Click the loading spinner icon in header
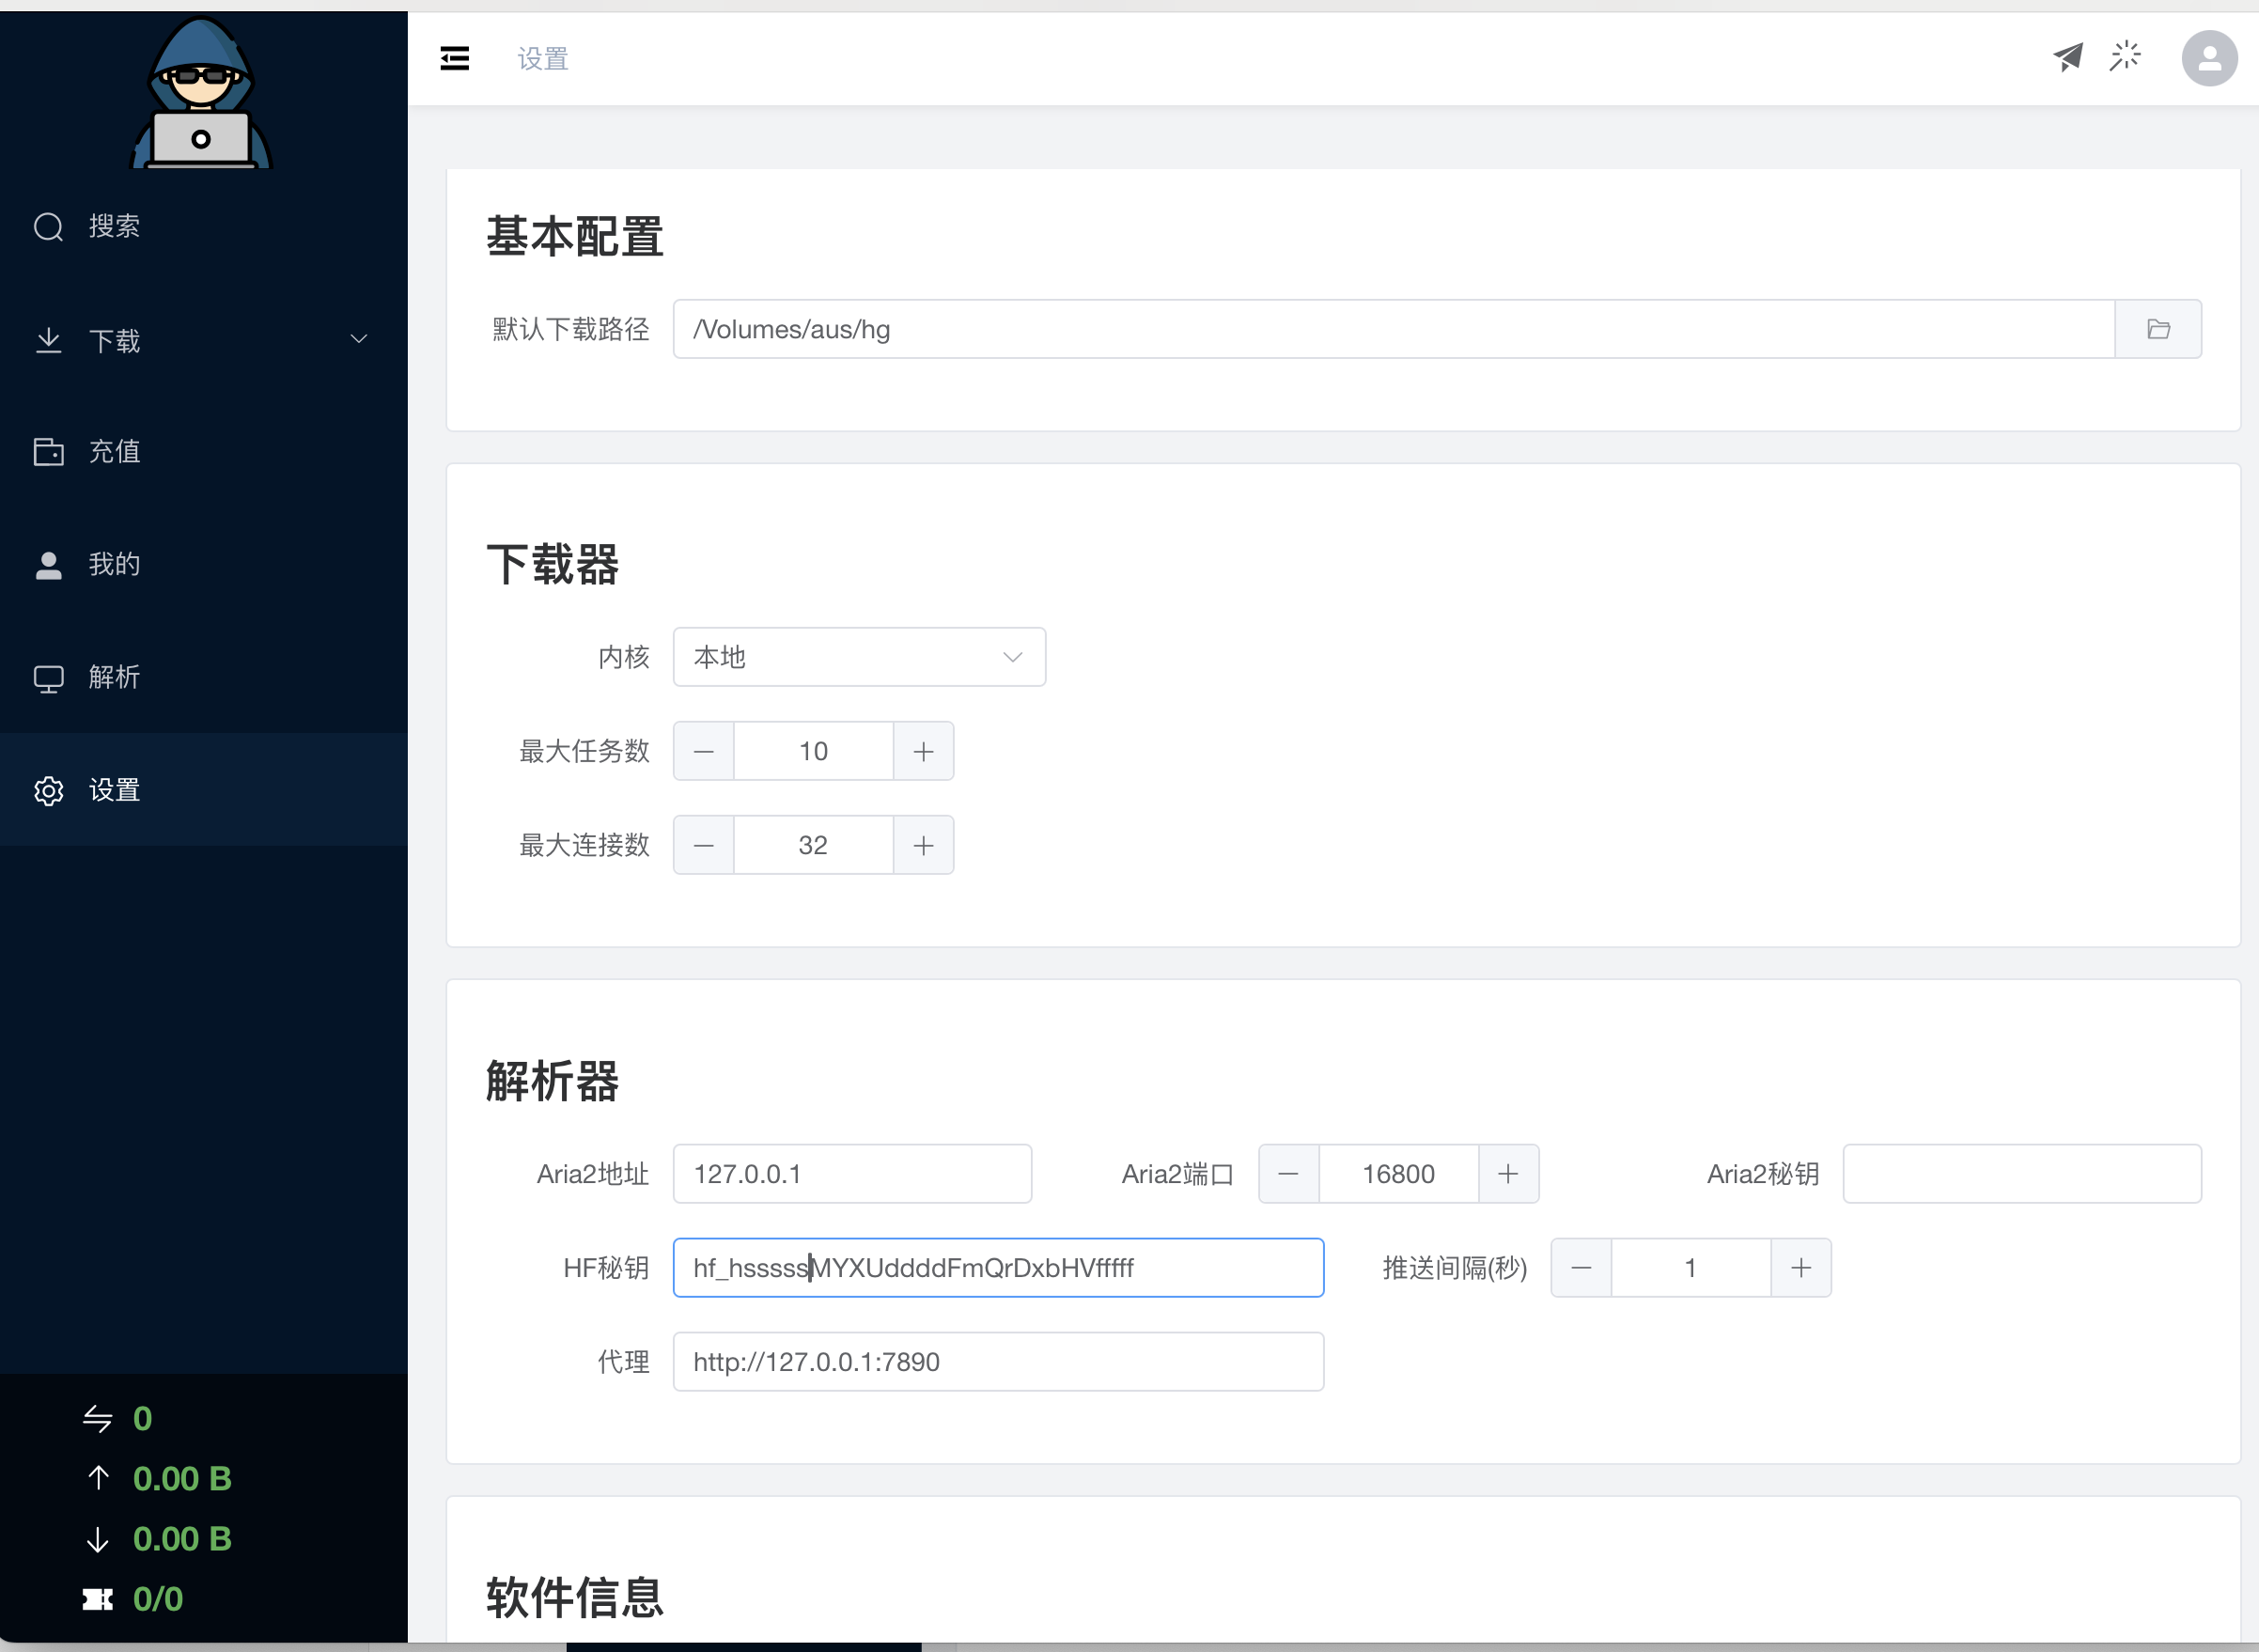This screenshot has height=1652, width=2259. [2124, 57]
